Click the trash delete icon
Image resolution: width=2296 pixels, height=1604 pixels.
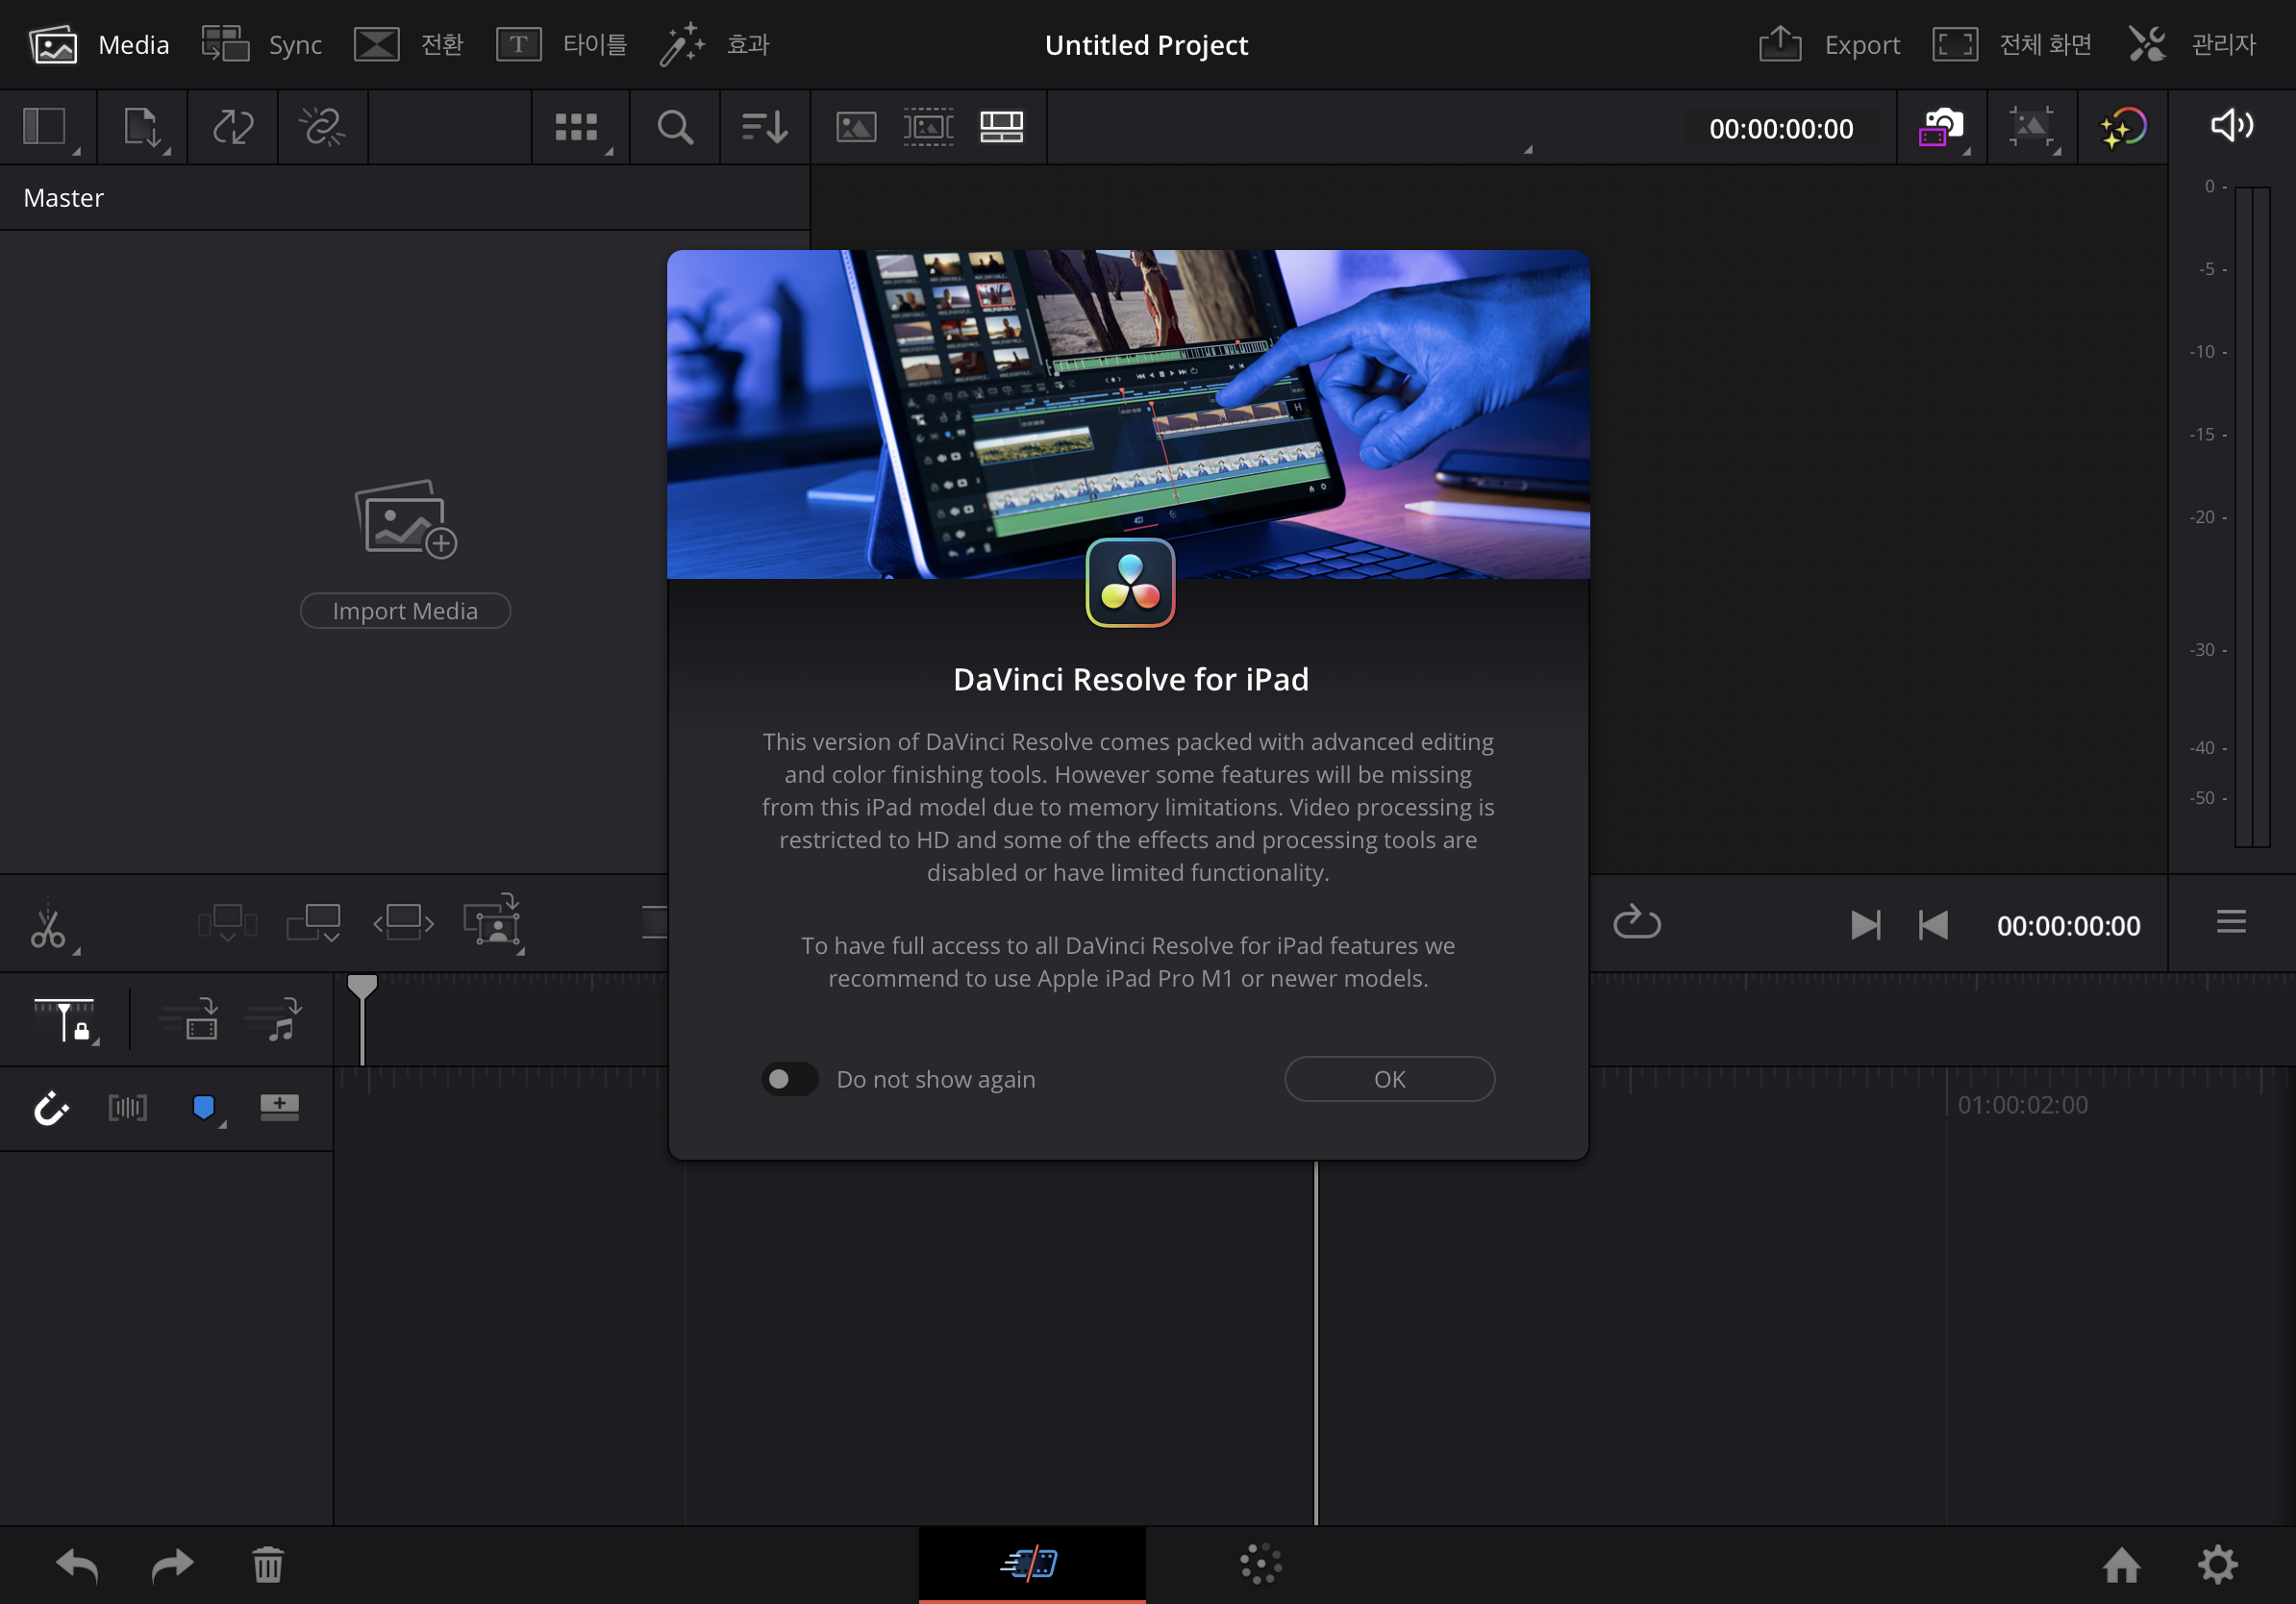268,1565
